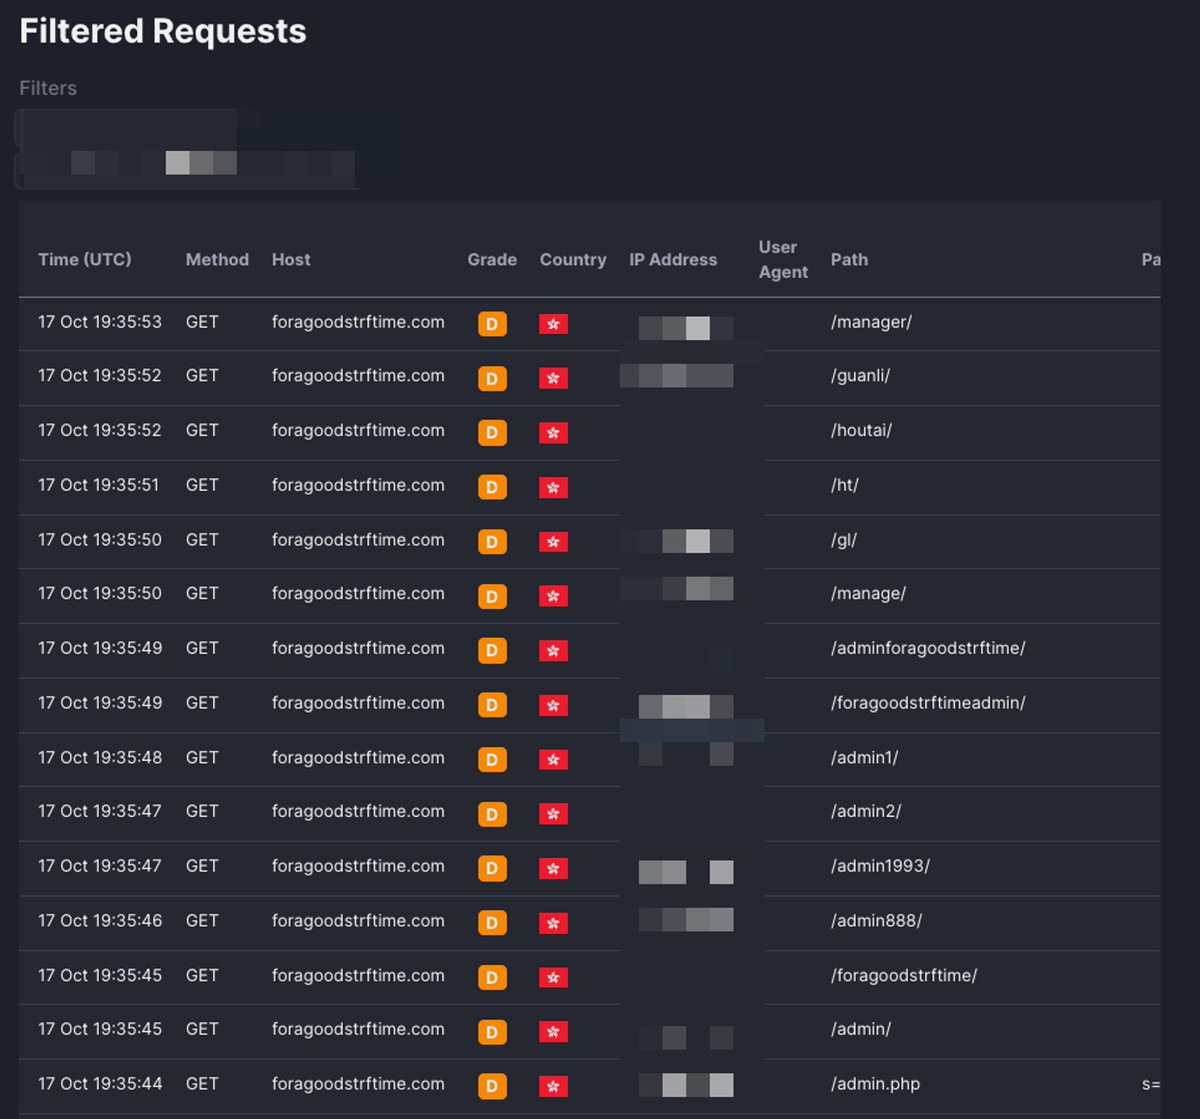This screenshot has width=1200, height=1119.
Task: Click the D grade badge in /admin.php row
Action: 492,1086
